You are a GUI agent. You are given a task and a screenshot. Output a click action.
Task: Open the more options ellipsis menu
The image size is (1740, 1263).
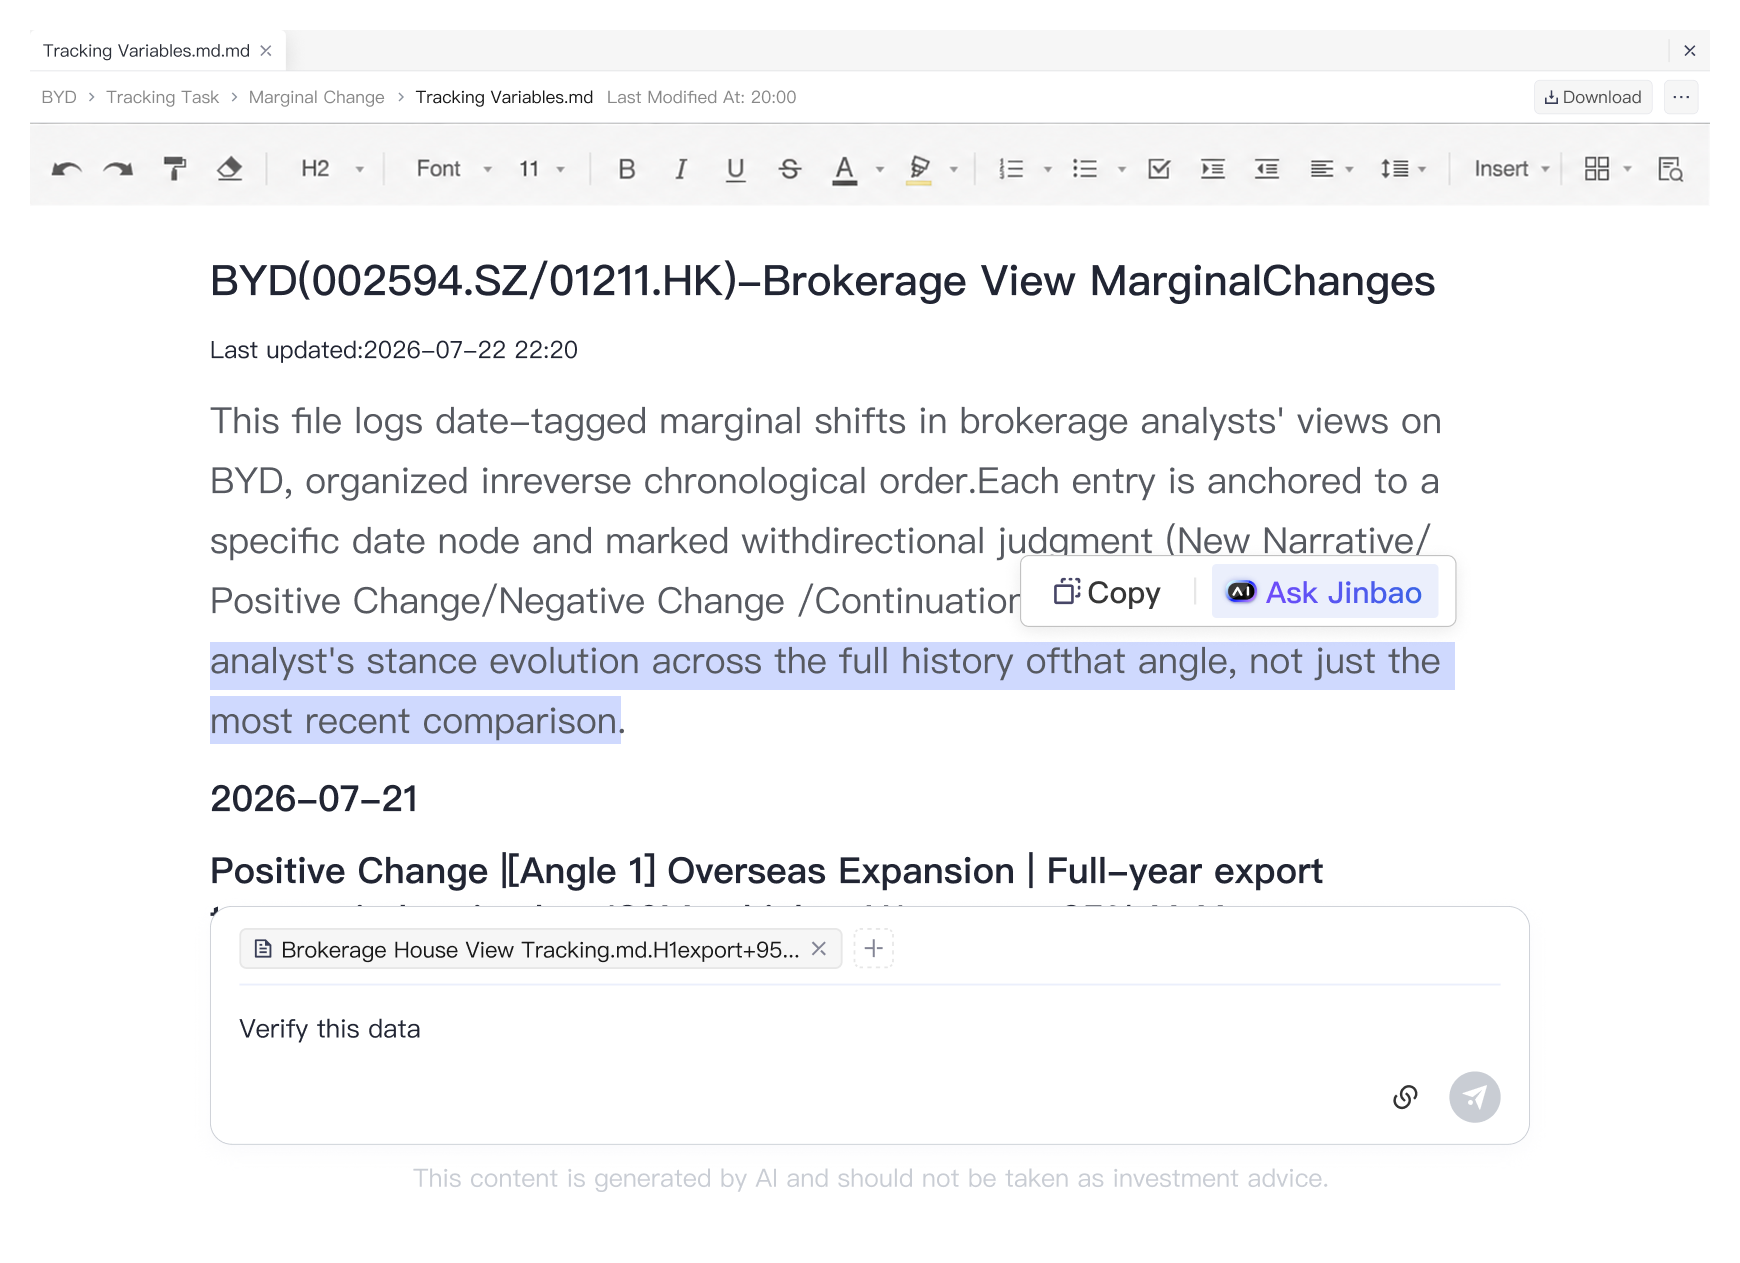[x=1681, y=97]
